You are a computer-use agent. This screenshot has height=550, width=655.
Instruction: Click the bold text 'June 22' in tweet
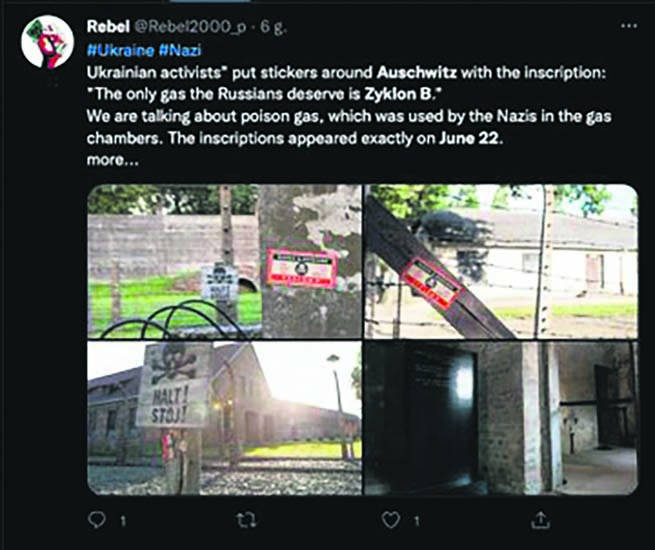(x=469, y=138)
